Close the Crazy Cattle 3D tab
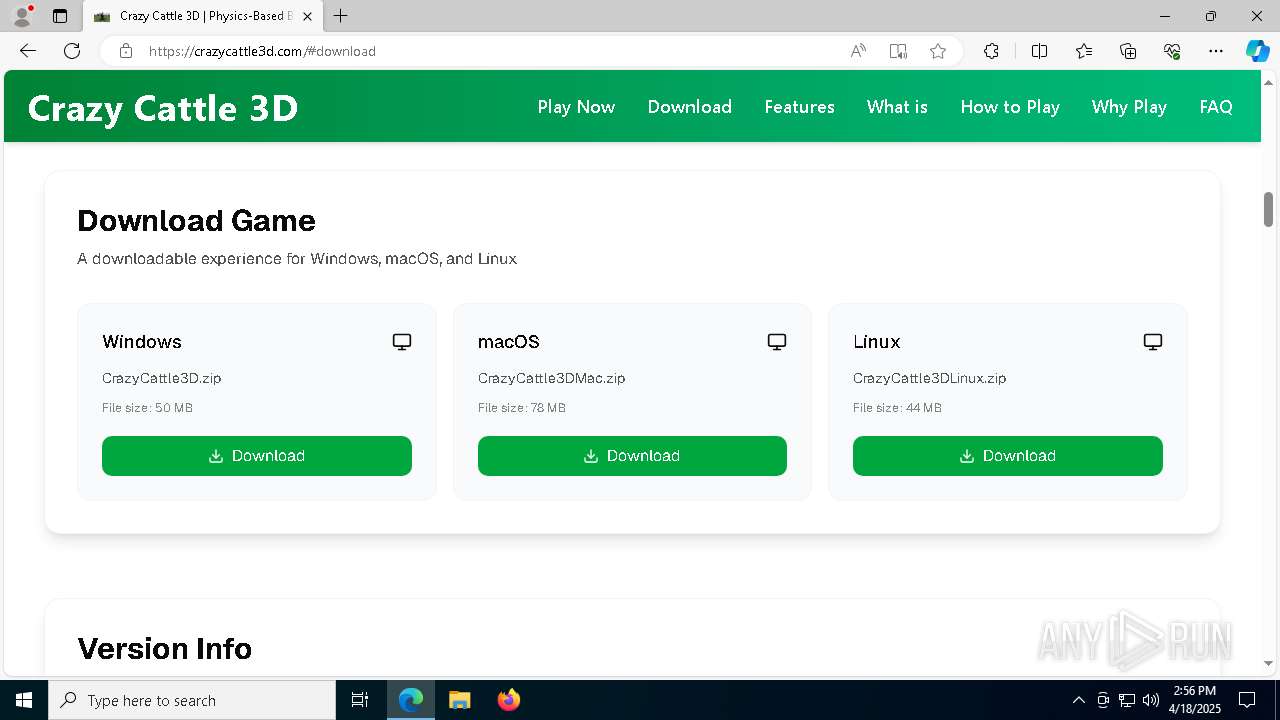The image size is (1280, 720). tap(307, 16)
